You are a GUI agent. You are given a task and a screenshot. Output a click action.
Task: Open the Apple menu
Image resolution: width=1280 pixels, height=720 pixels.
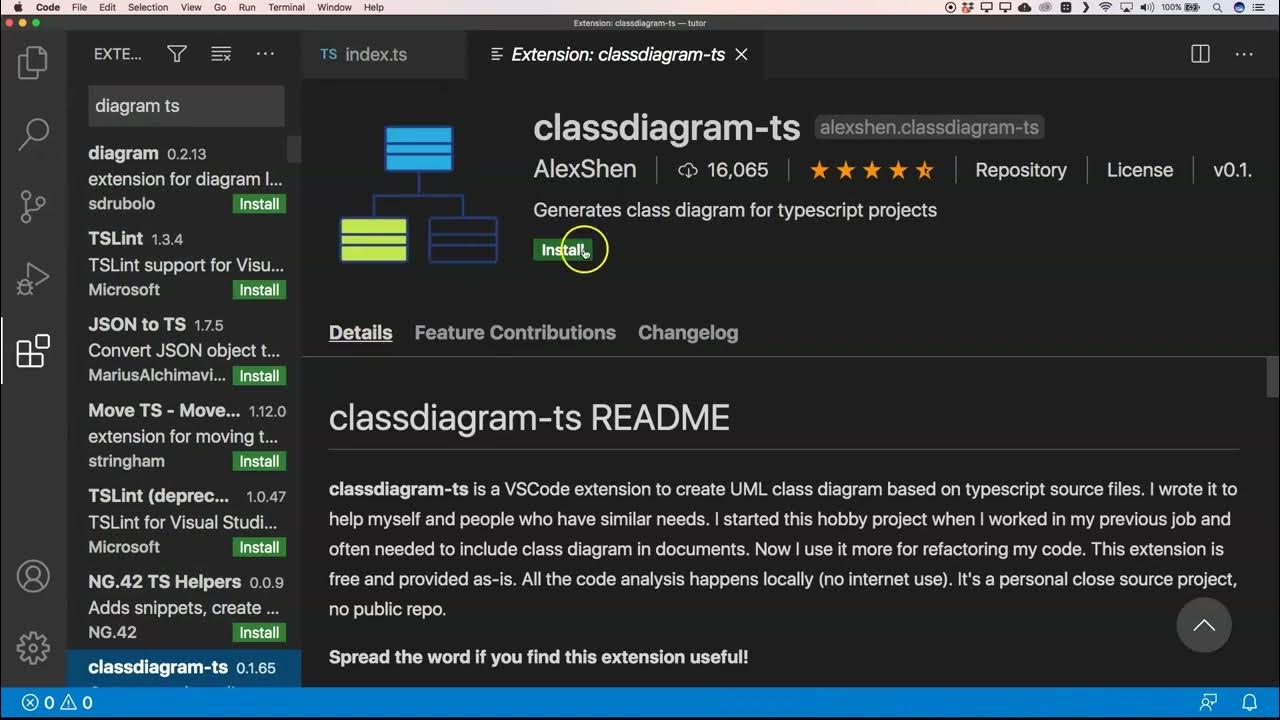17,7
